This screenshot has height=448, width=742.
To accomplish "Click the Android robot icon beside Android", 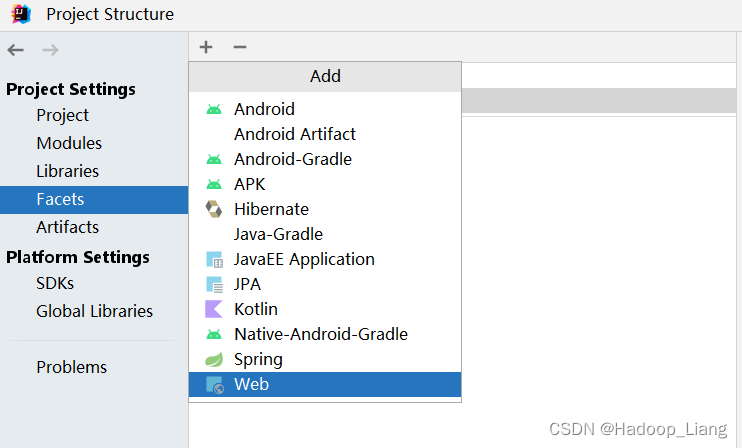I will coord(214,109).
